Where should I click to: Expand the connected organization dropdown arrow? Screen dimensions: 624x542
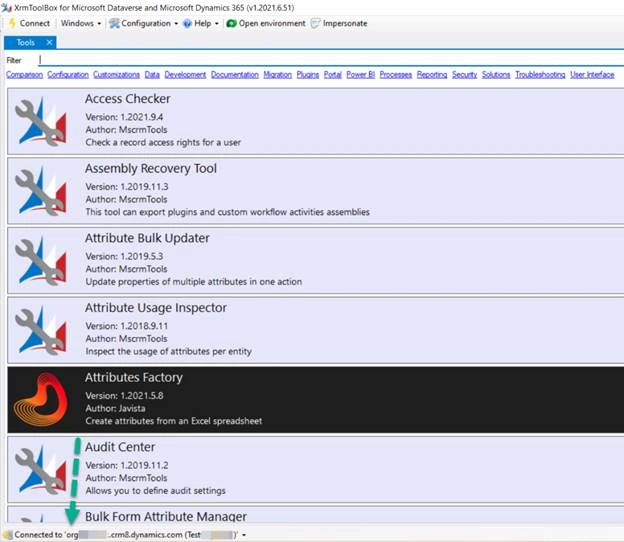(x=244, y=535)
